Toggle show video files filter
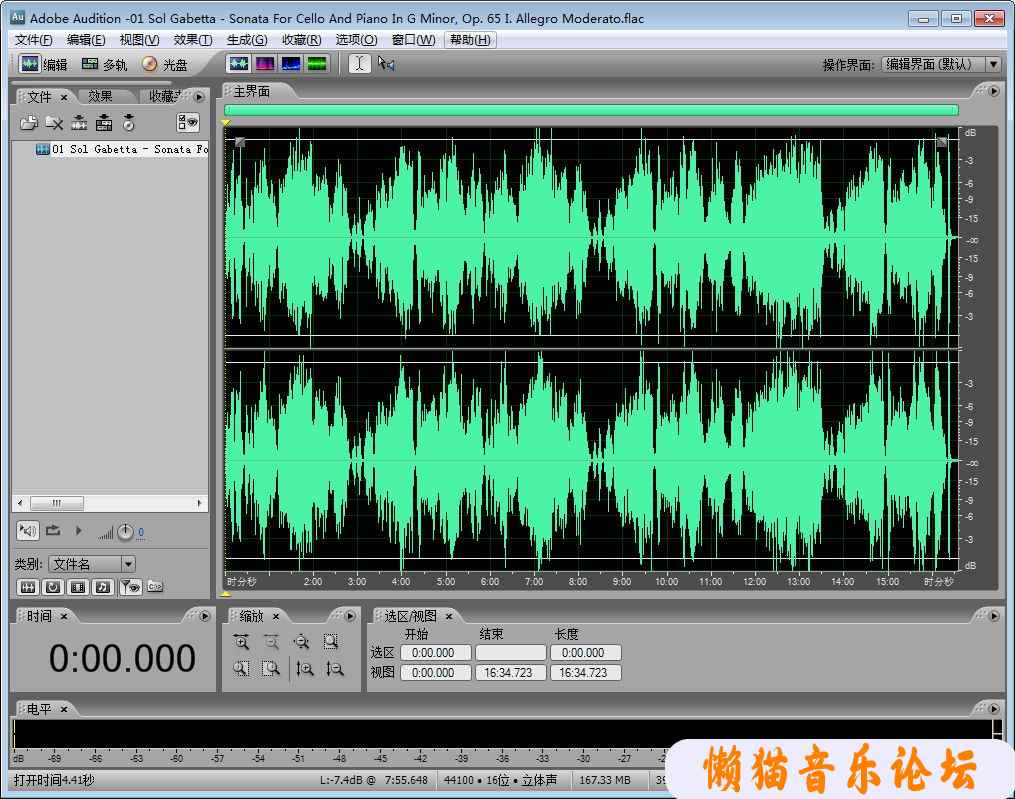This screenshot has width=1015, height=799. (78, 587)
